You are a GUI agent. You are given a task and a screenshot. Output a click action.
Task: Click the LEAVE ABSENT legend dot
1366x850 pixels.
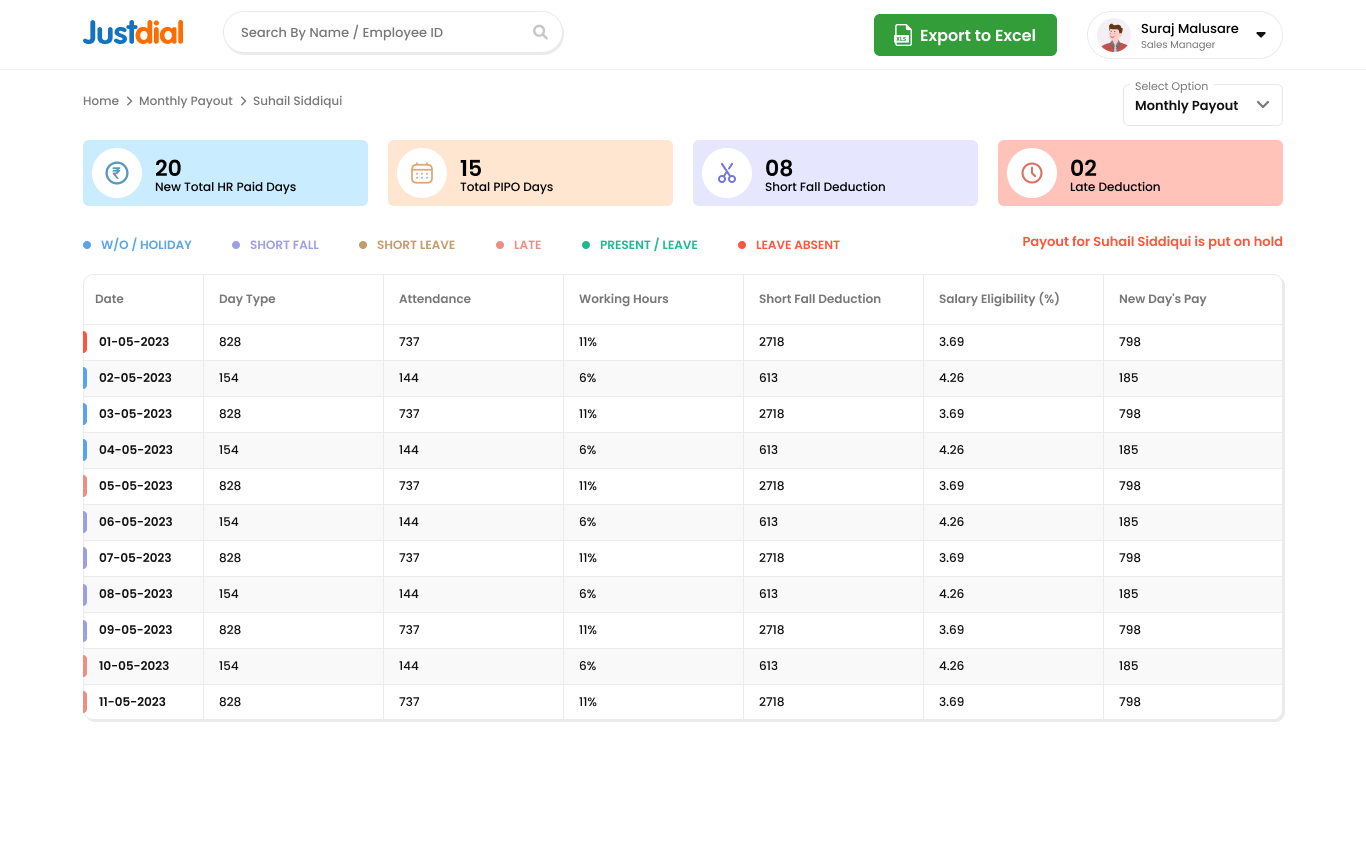pos(742,245)
